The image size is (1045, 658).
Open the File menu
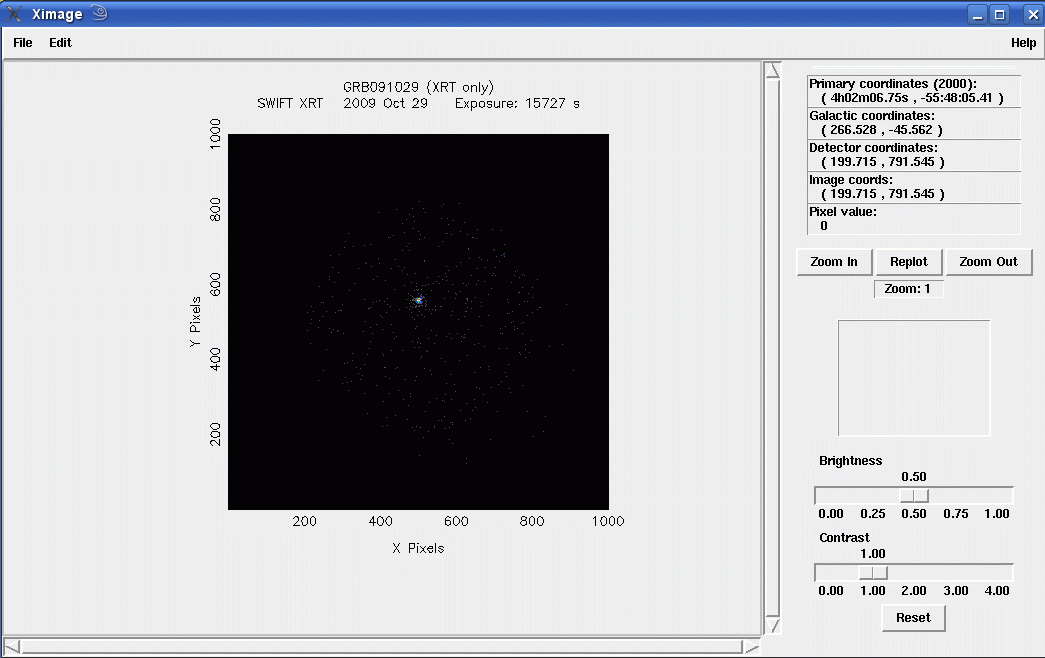(22, 43)
